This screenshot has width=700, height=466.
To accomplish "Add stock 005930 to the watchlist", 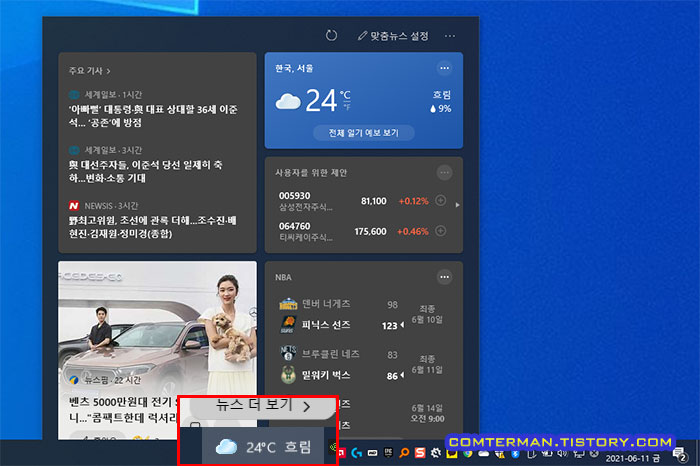I will pyautogui.click(x=441, y=200).
